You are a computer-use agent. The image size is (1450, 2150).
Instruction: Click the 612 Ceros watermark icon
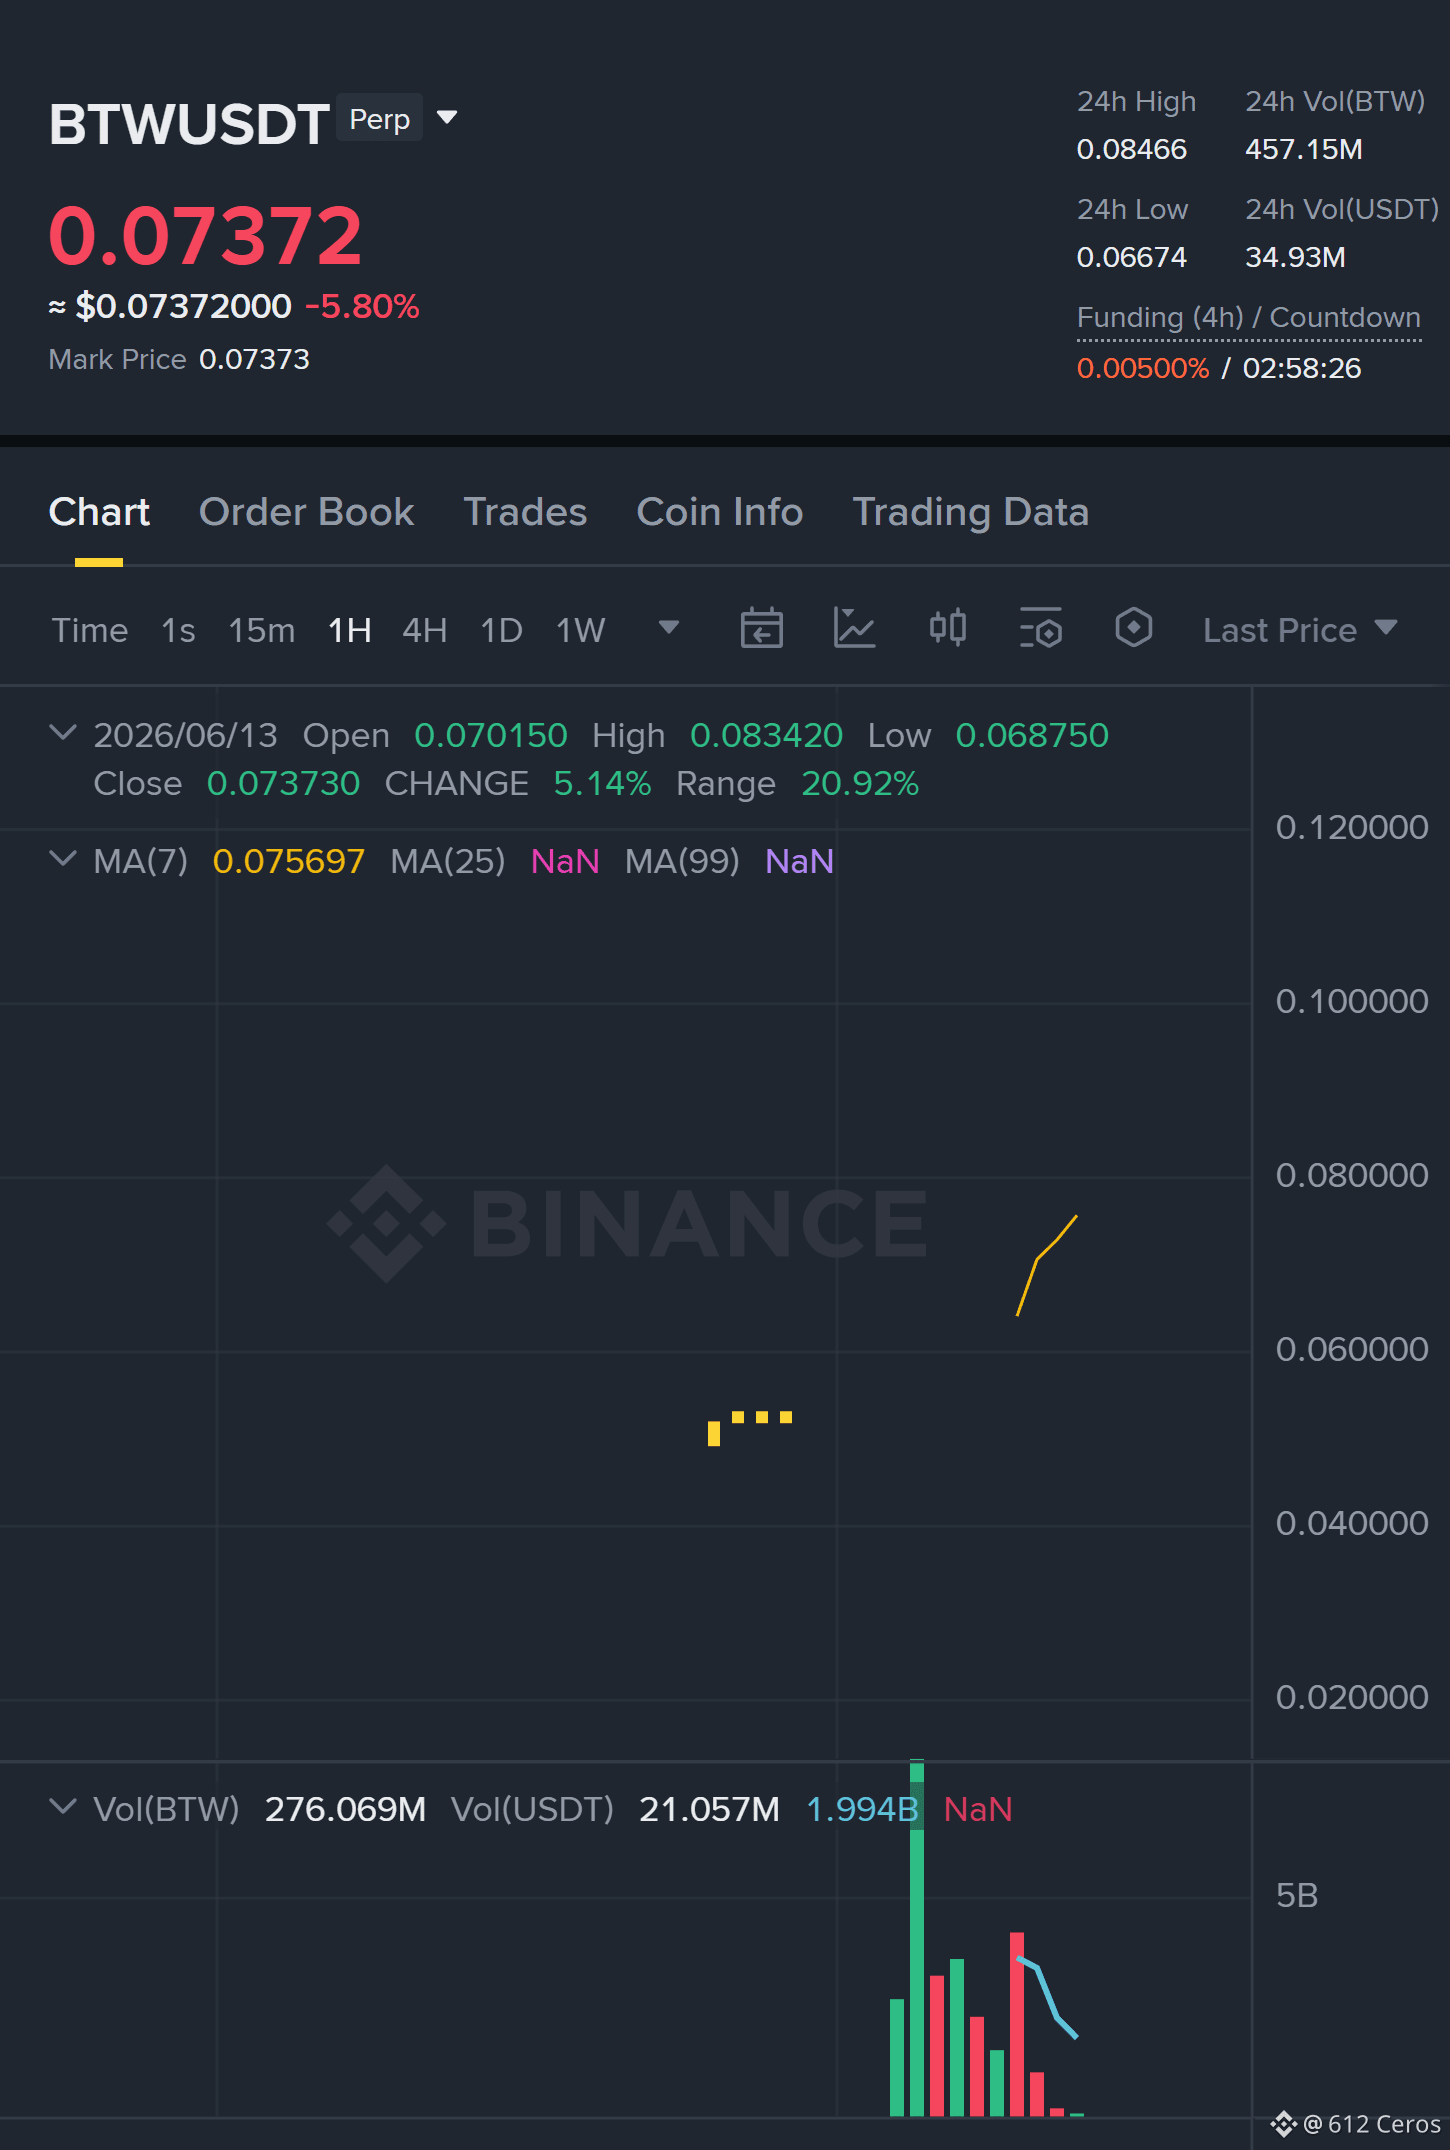click(1283, 2123)
